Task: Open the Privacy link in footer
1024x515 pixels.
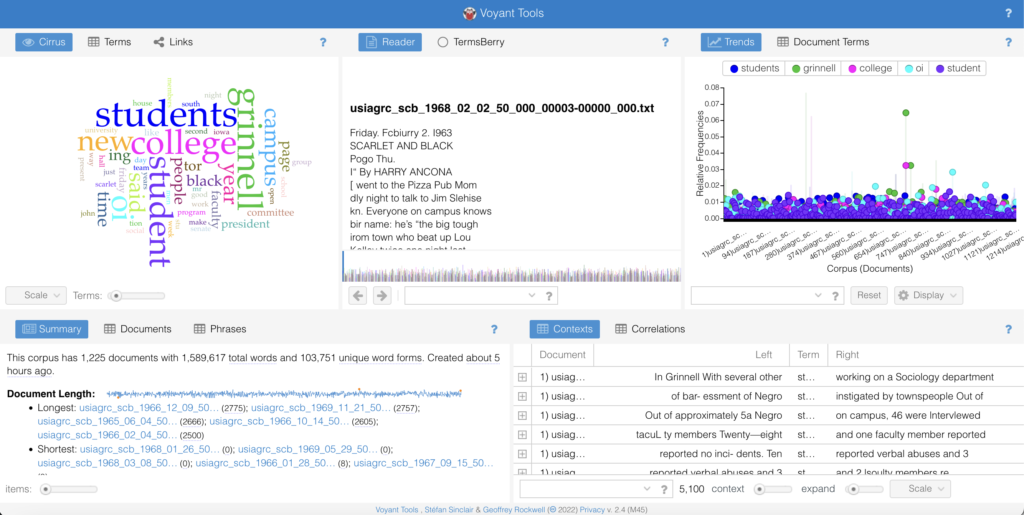Action: (592, 510)
